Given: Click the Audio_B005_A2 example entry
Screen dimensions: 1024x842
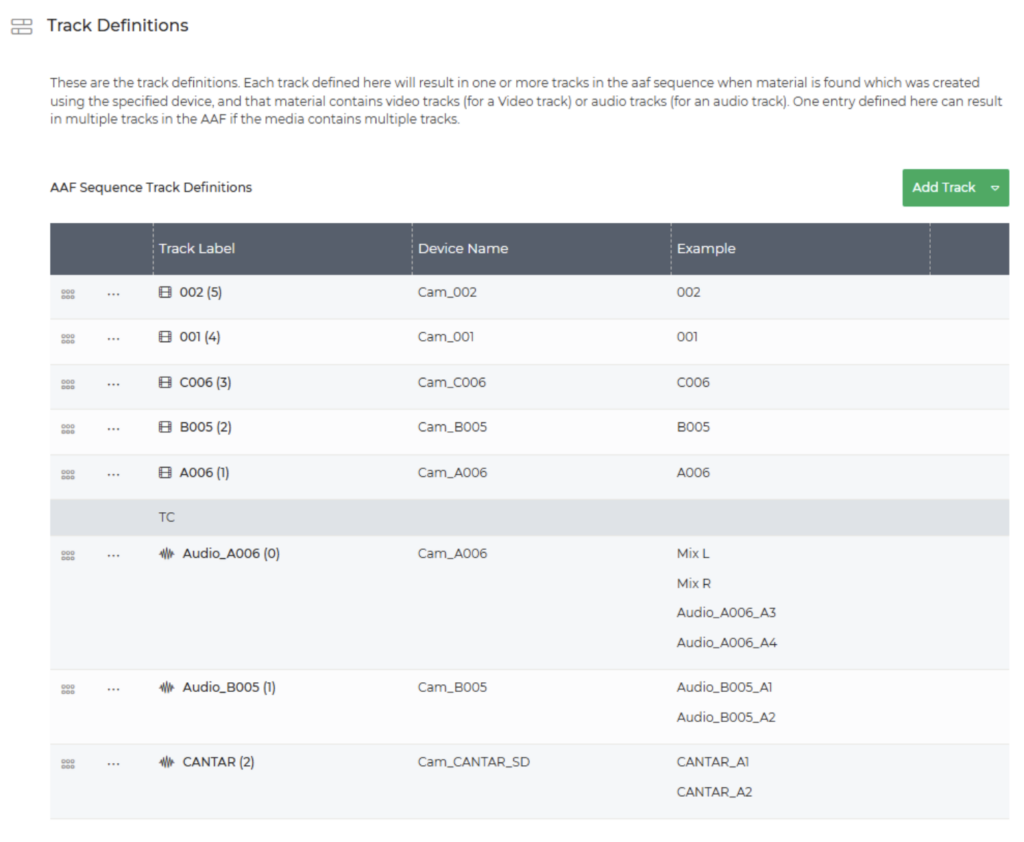Looking at the screenshot, I should tap(726, 717).
